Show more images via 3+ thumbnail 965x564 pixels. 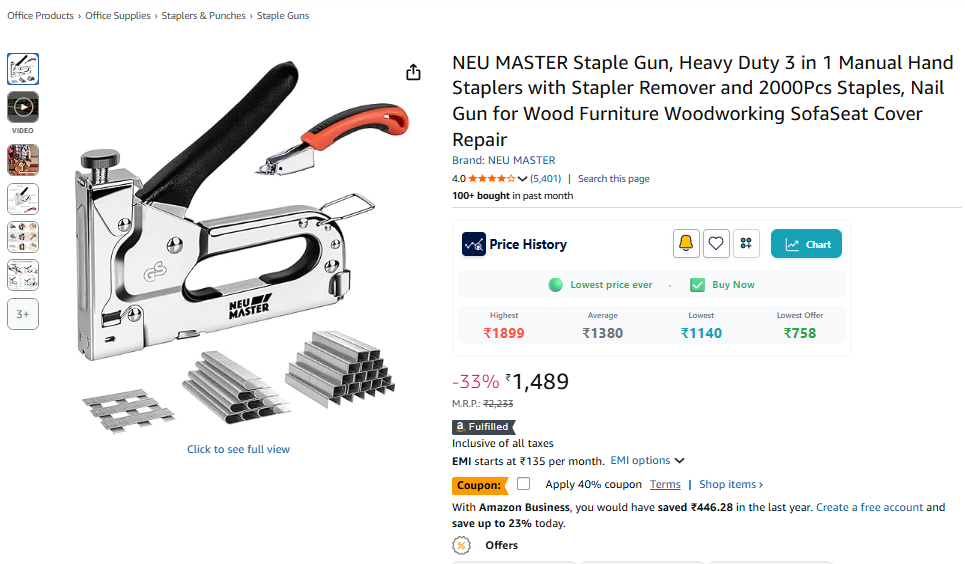(23, 314)
